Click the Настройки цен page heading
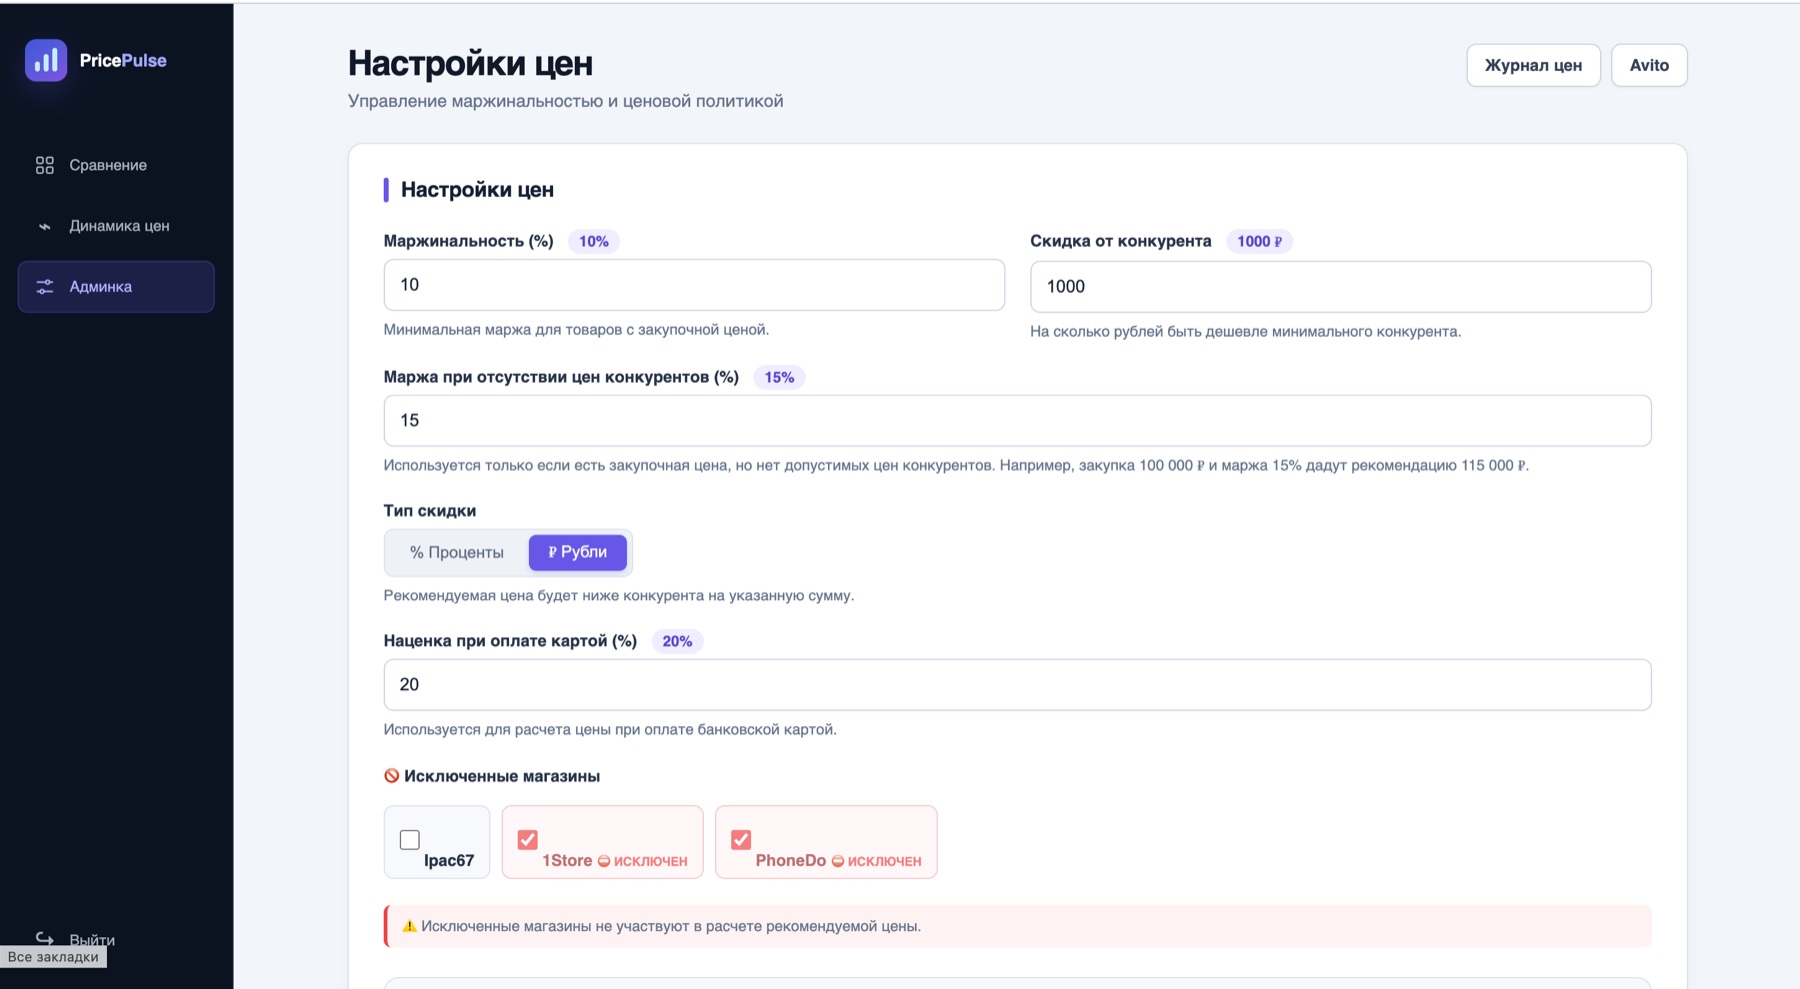This screenshot has height=989, width=1800. [x=470, y=63]
